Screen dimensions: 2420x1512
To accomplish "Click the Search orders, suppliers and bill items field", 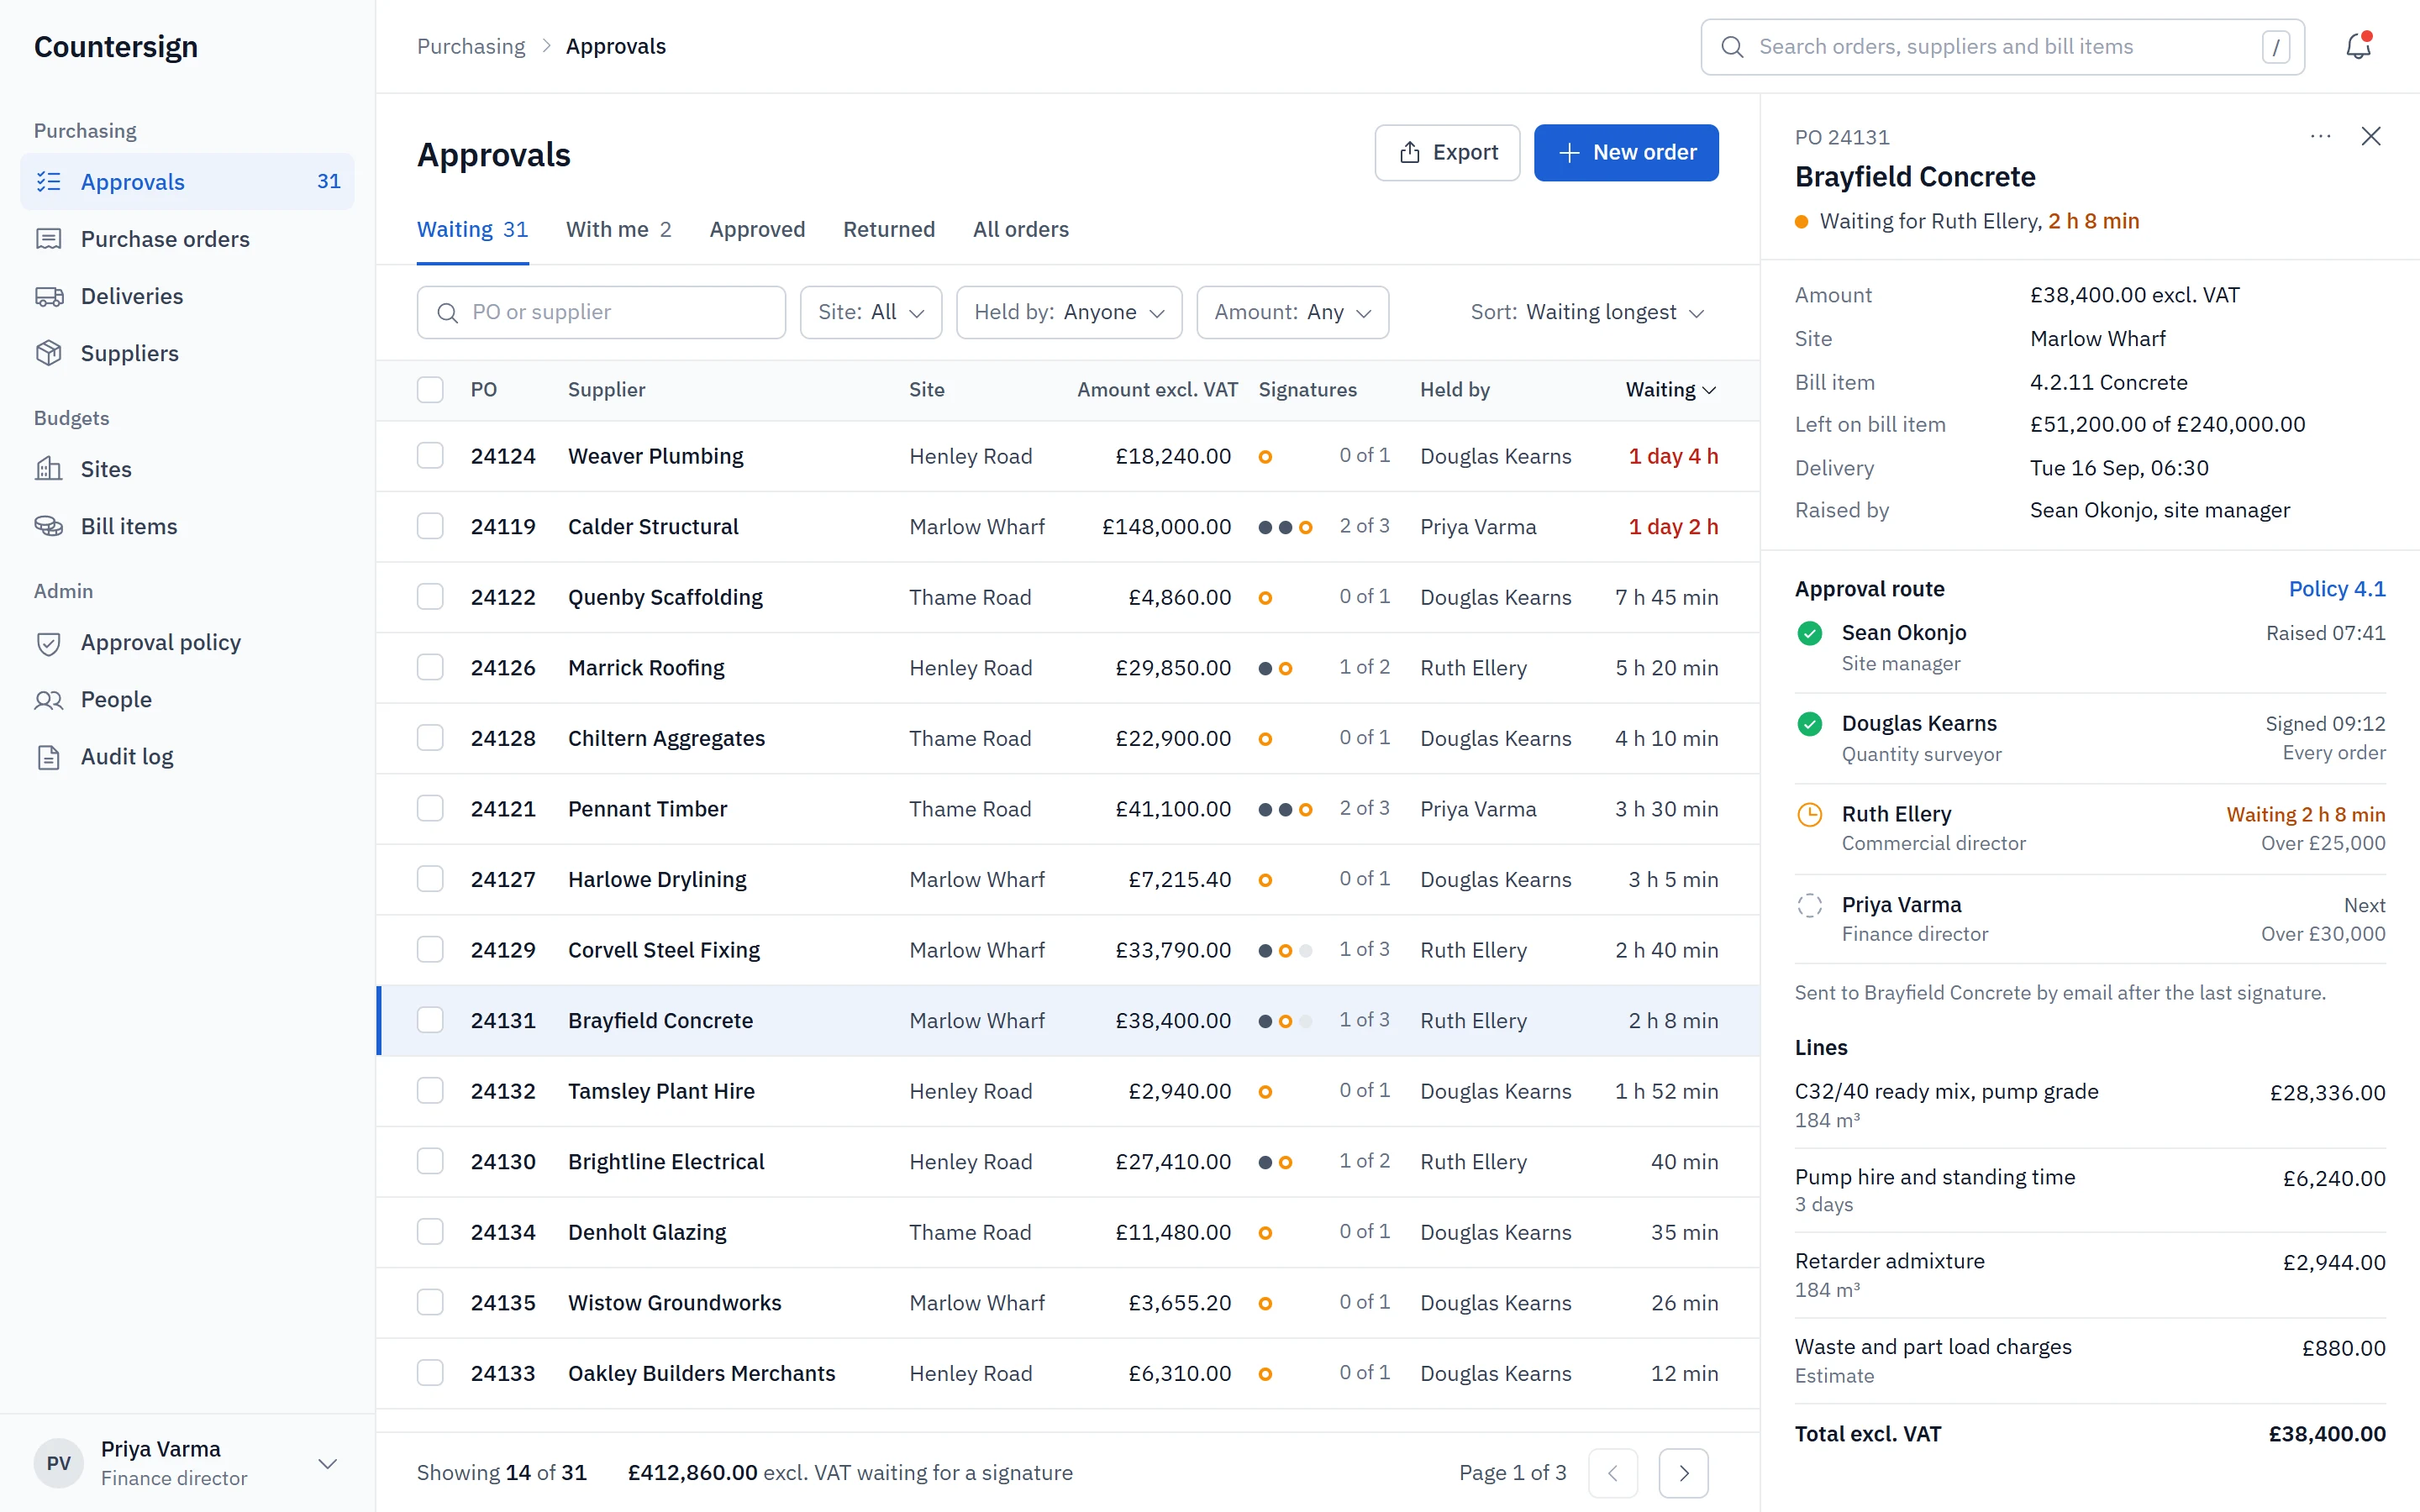I will [x=2002, y=47].
